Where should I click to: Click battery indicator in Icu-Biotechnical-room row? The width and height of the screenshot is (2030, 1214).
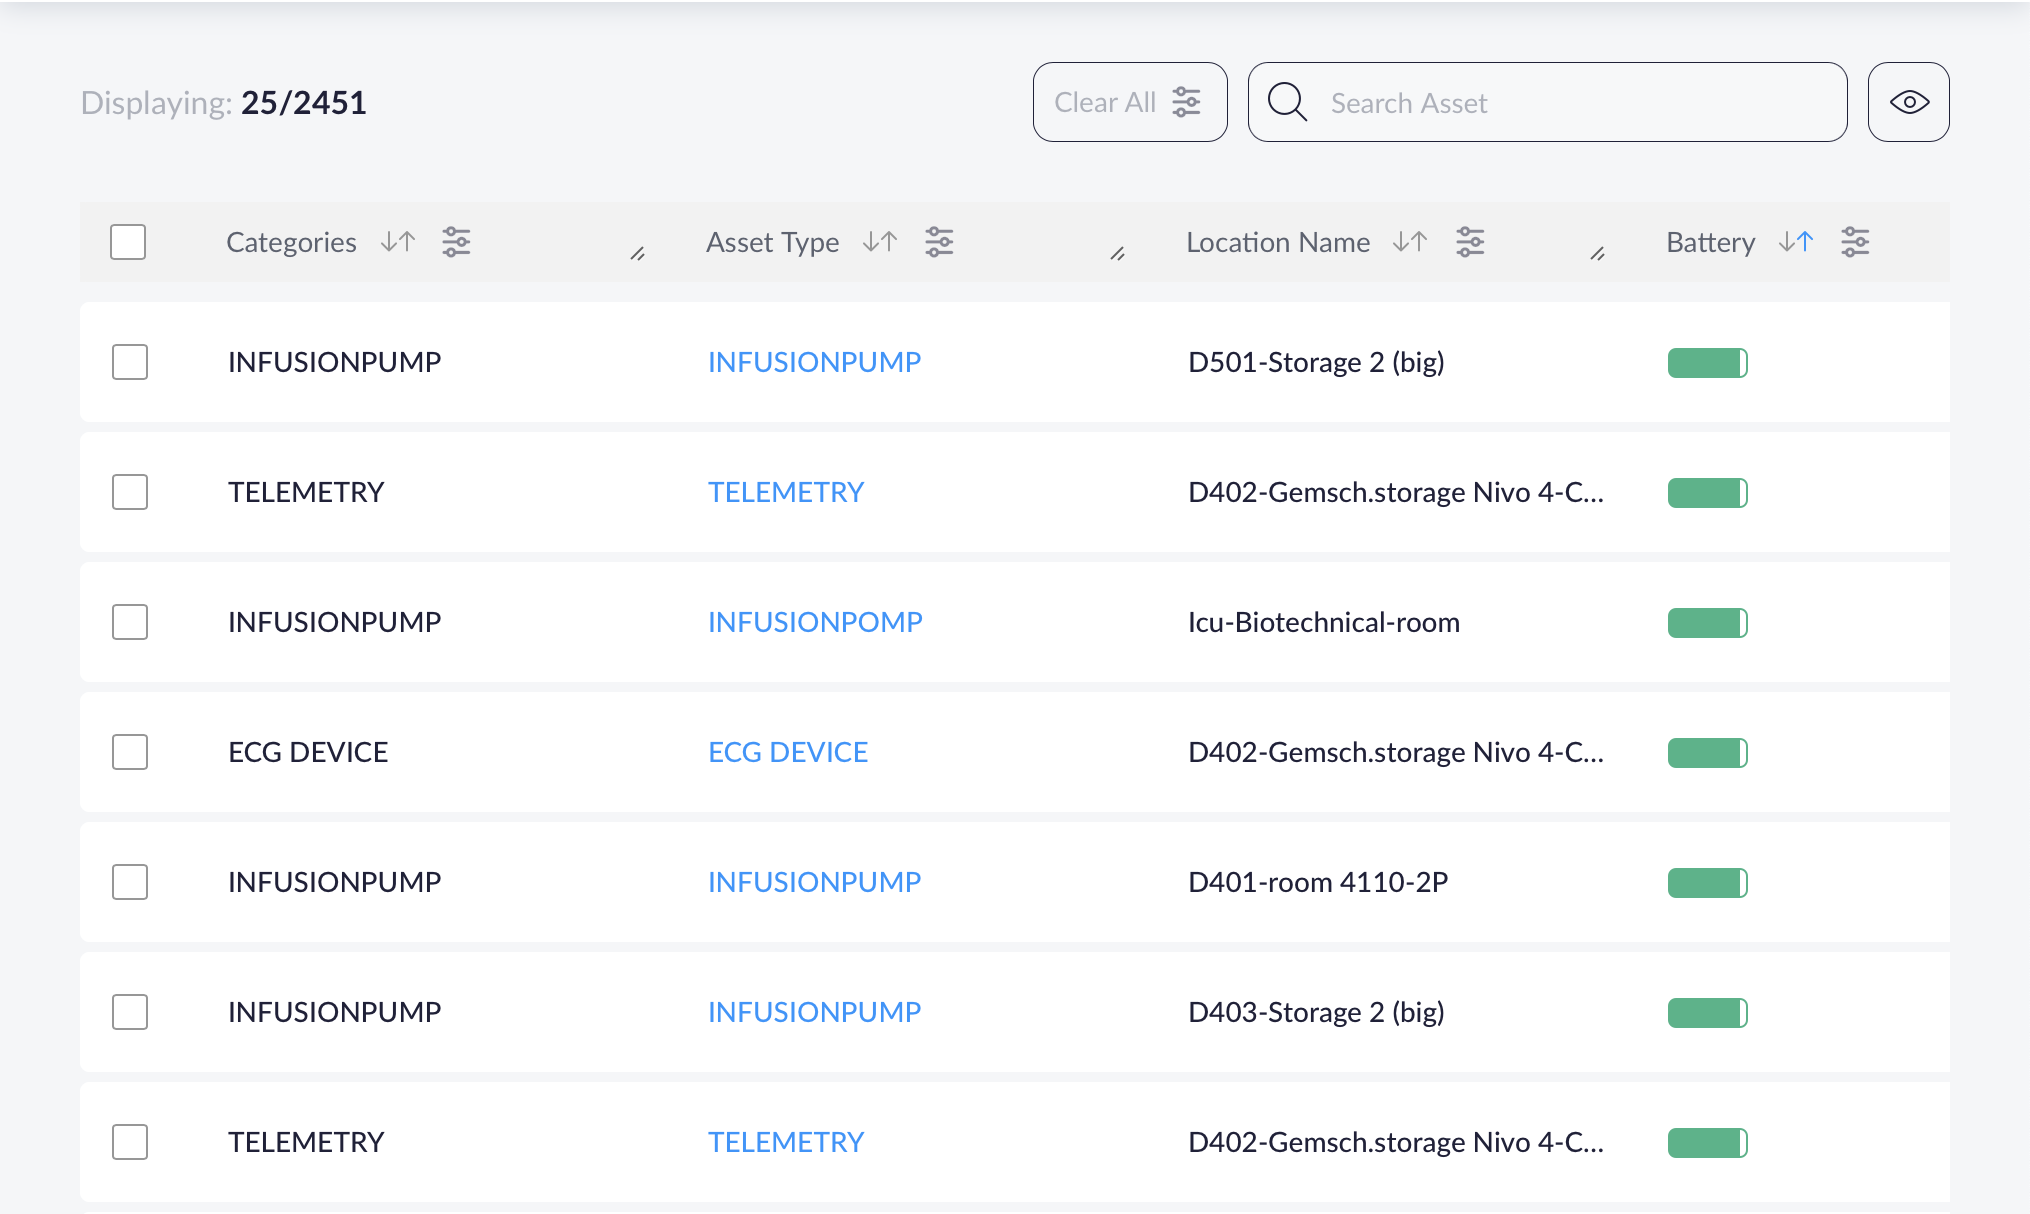[x=1707, y=623]
